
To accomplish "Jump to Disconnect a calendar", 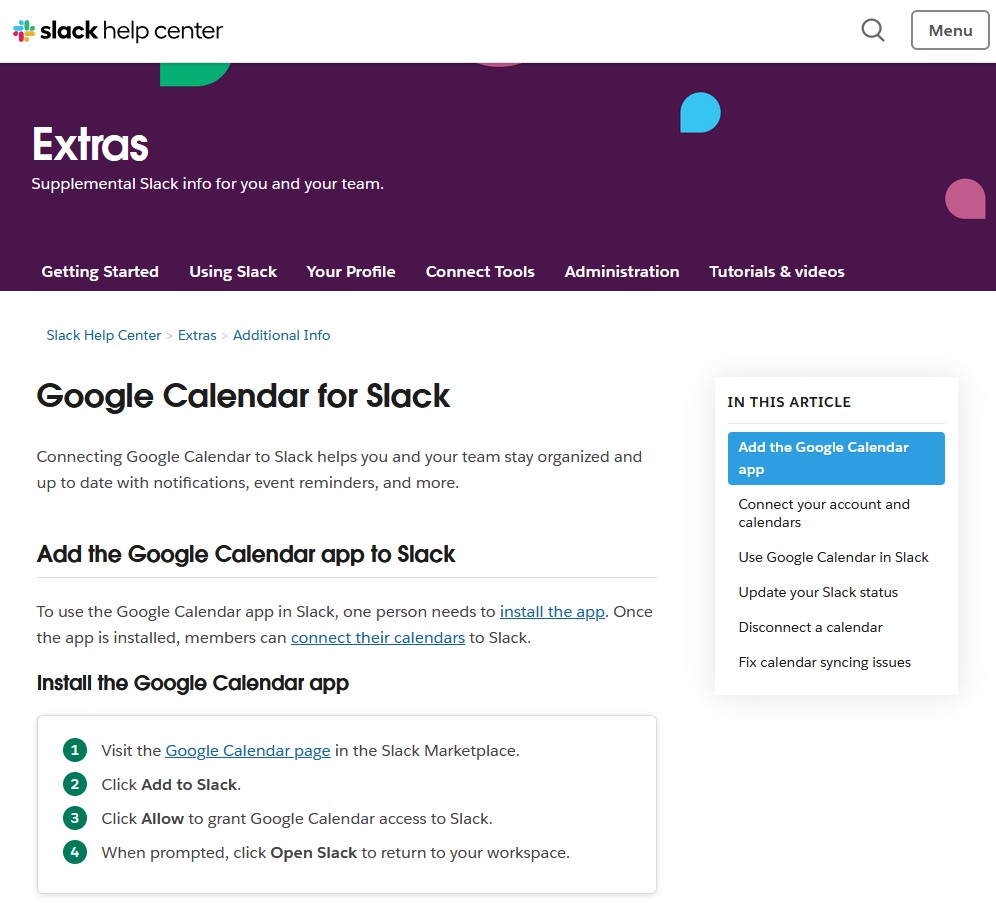I will coord(810,627).
